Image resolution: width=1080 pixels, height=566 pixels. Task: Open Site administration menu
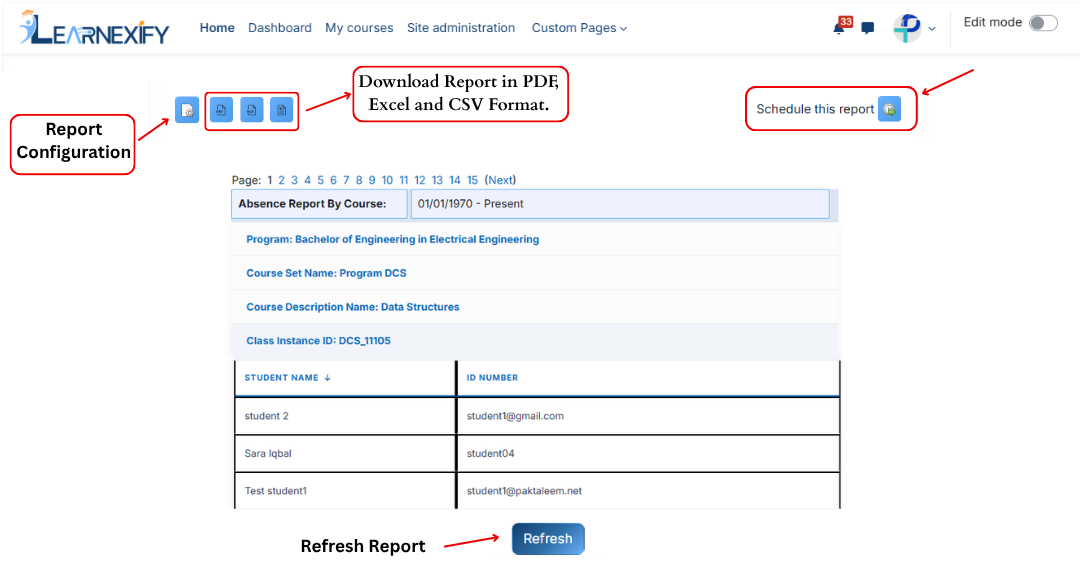(461, 28)
